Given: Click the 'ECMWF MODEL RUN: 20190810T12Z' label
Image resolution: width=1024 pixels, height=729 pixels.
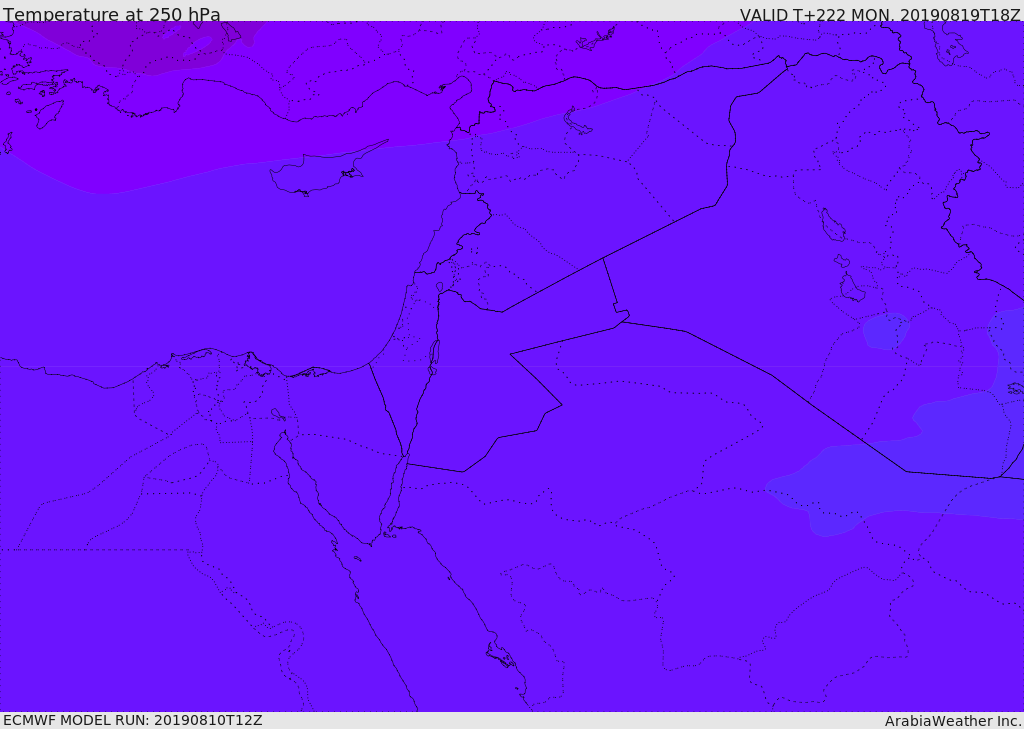Looking at the screenshot, I should [x=133, y=721].
